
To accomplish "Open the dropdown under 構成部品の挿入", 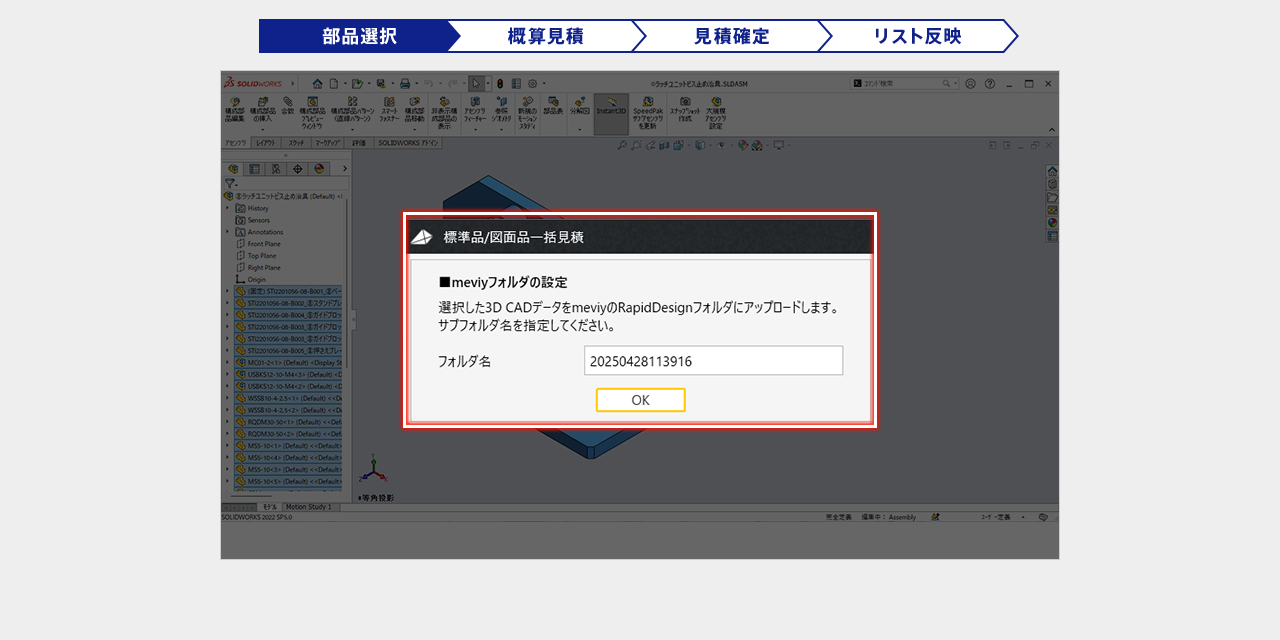I will (x=263, y=129).
